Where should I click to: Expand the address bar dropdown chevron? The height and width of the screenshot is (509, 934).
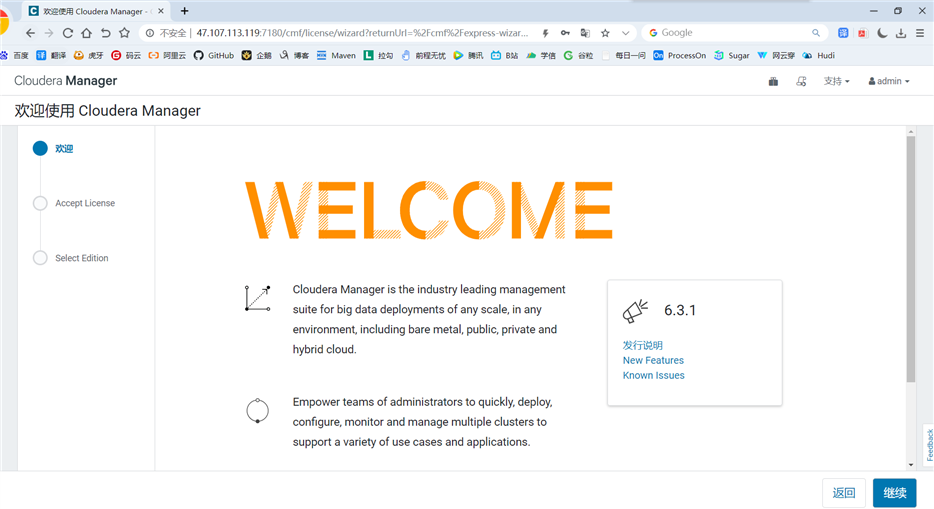point(625,33)
